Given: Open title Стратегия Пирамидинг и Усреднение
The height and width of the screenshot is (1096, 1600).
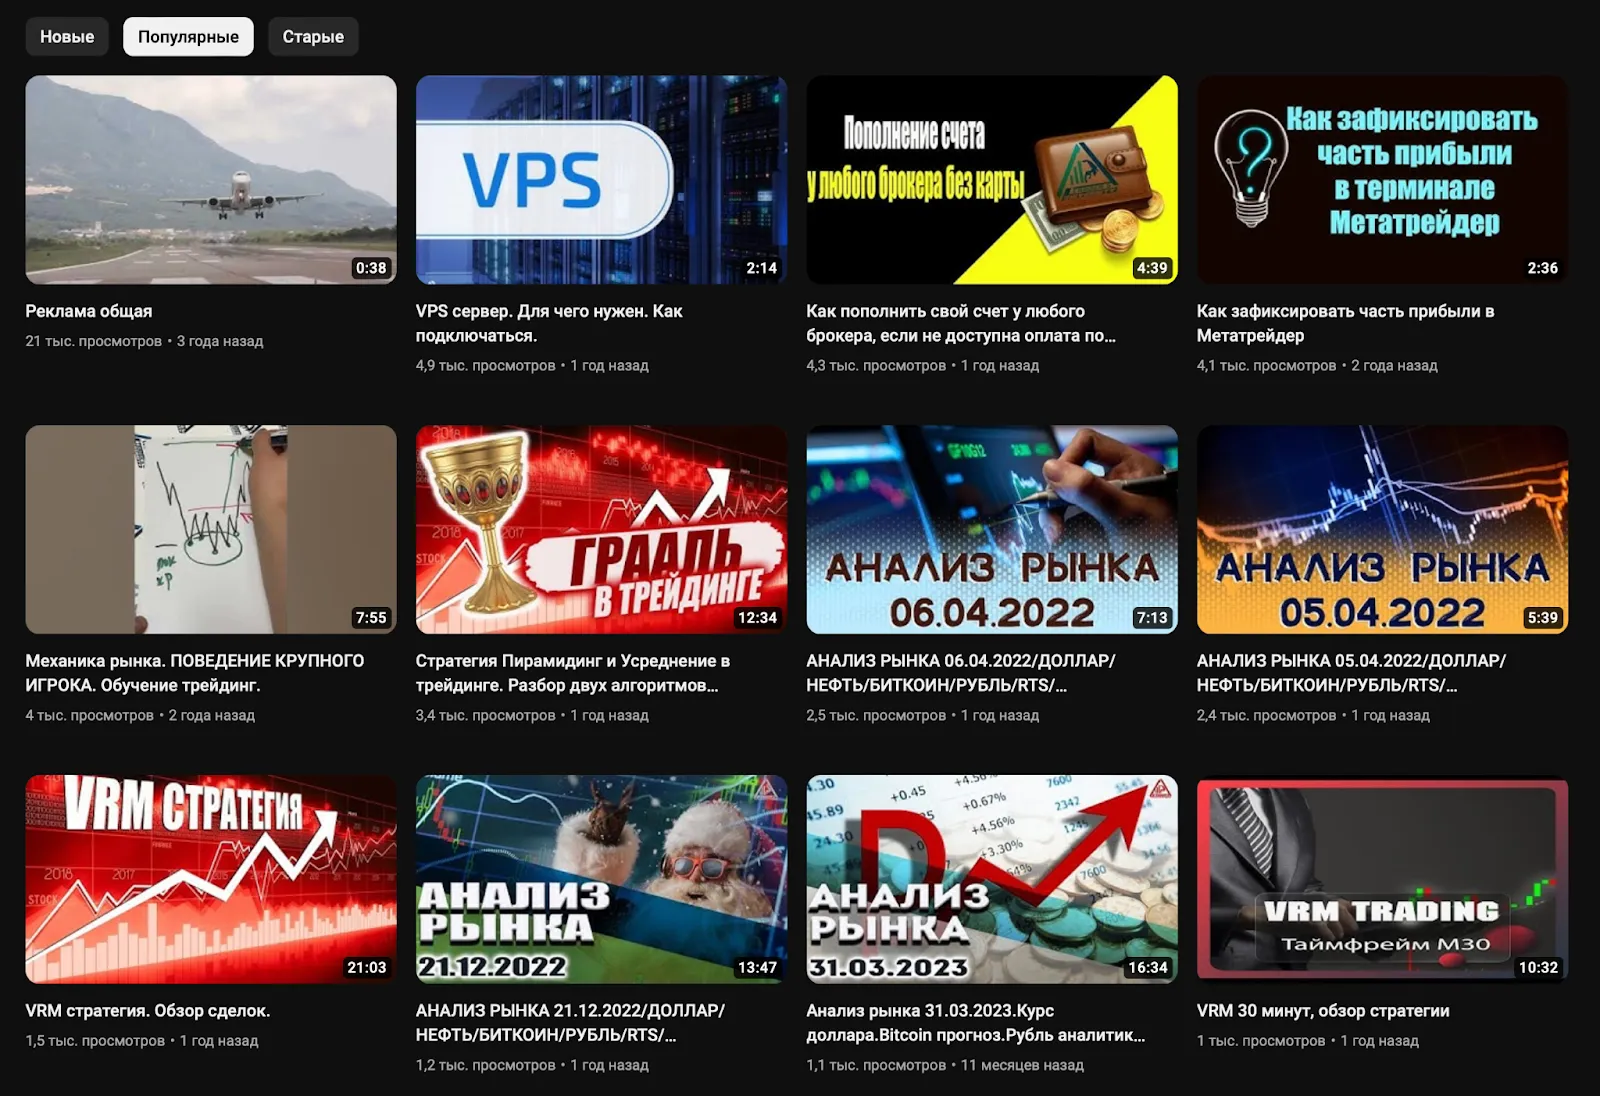Looking at the screenshot, I should click(573, 673).
